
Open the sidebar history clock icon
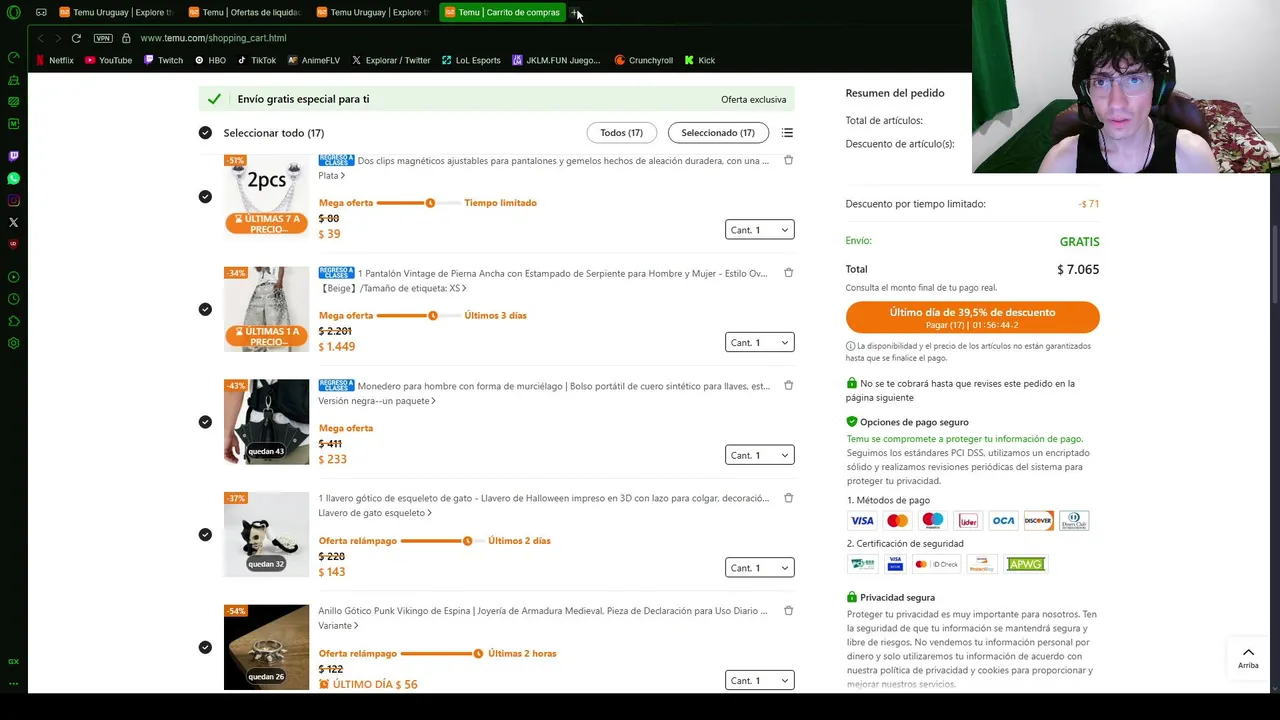pos(13,299)
